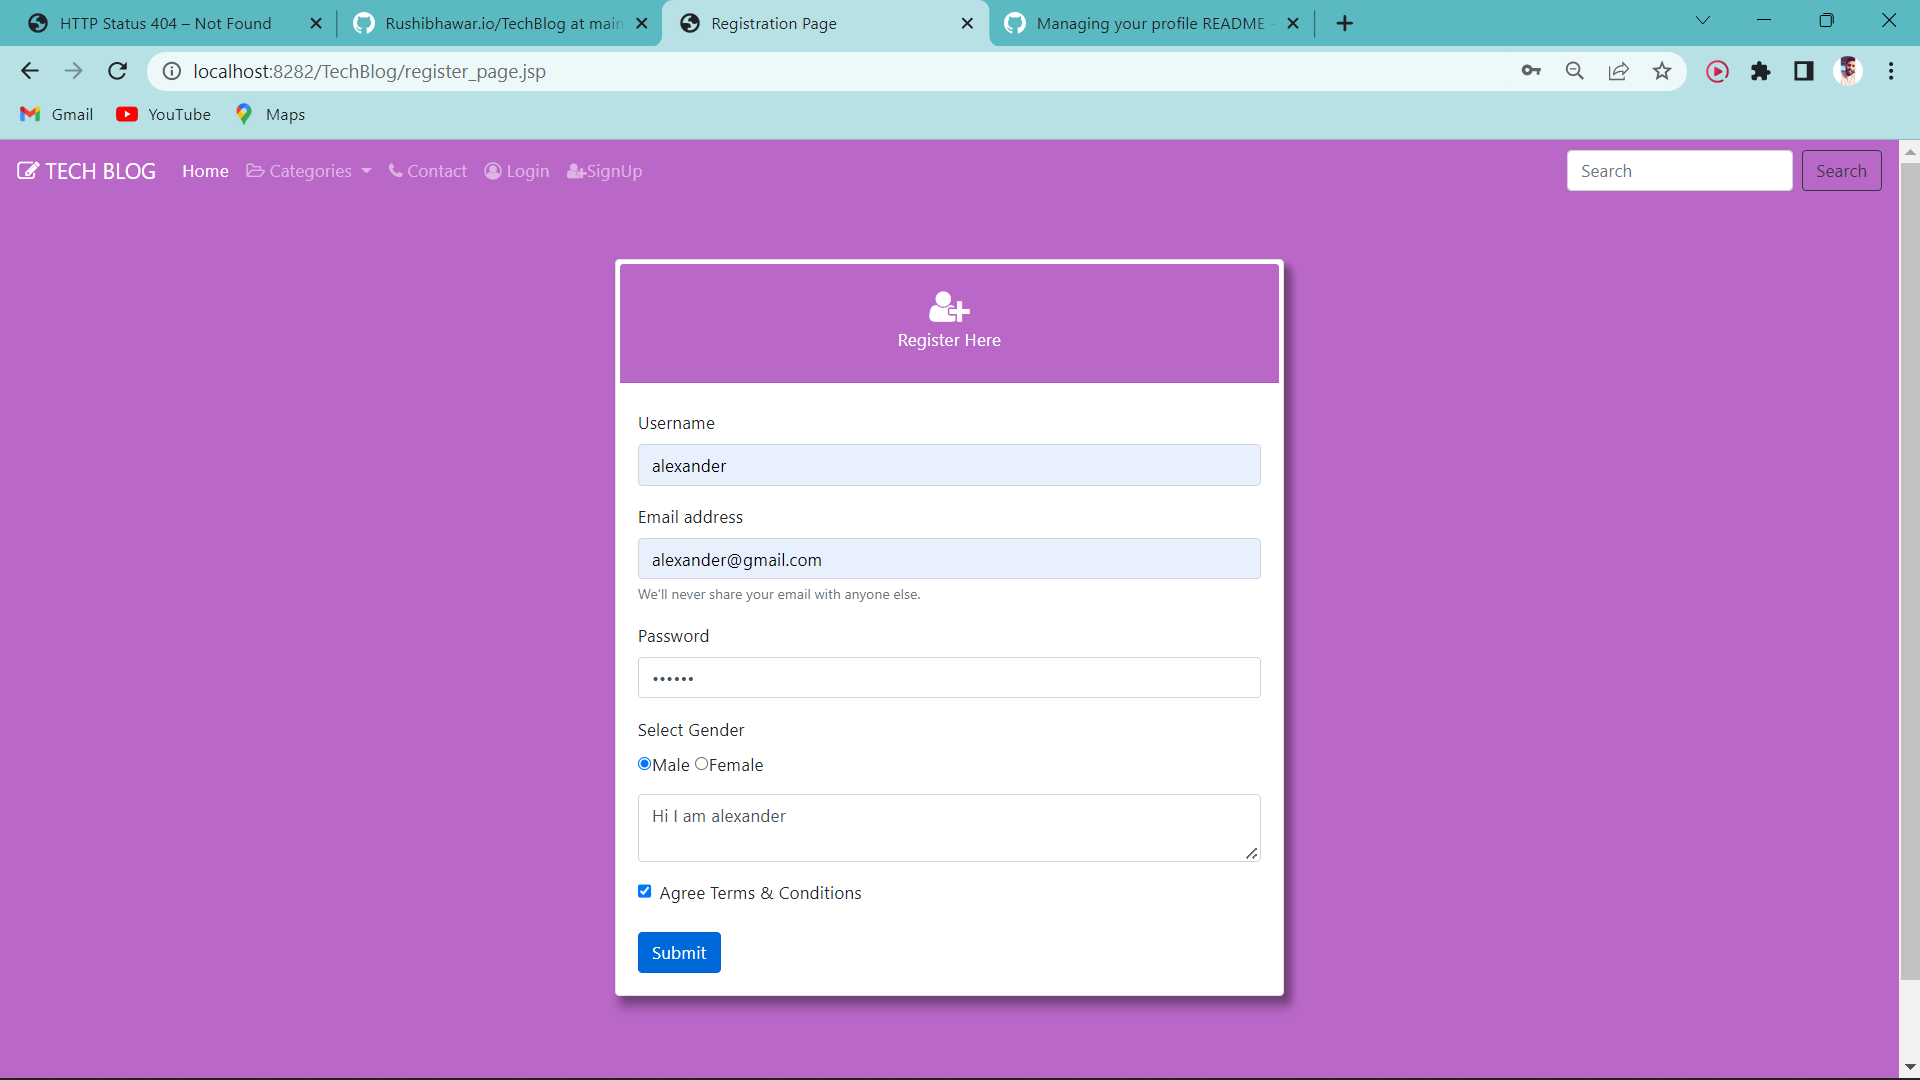The height and width of the screenshot is (1080, 1920).
Task: Expand the Categories dropdown
Action: pyautogui.click(x=307, y=171)
